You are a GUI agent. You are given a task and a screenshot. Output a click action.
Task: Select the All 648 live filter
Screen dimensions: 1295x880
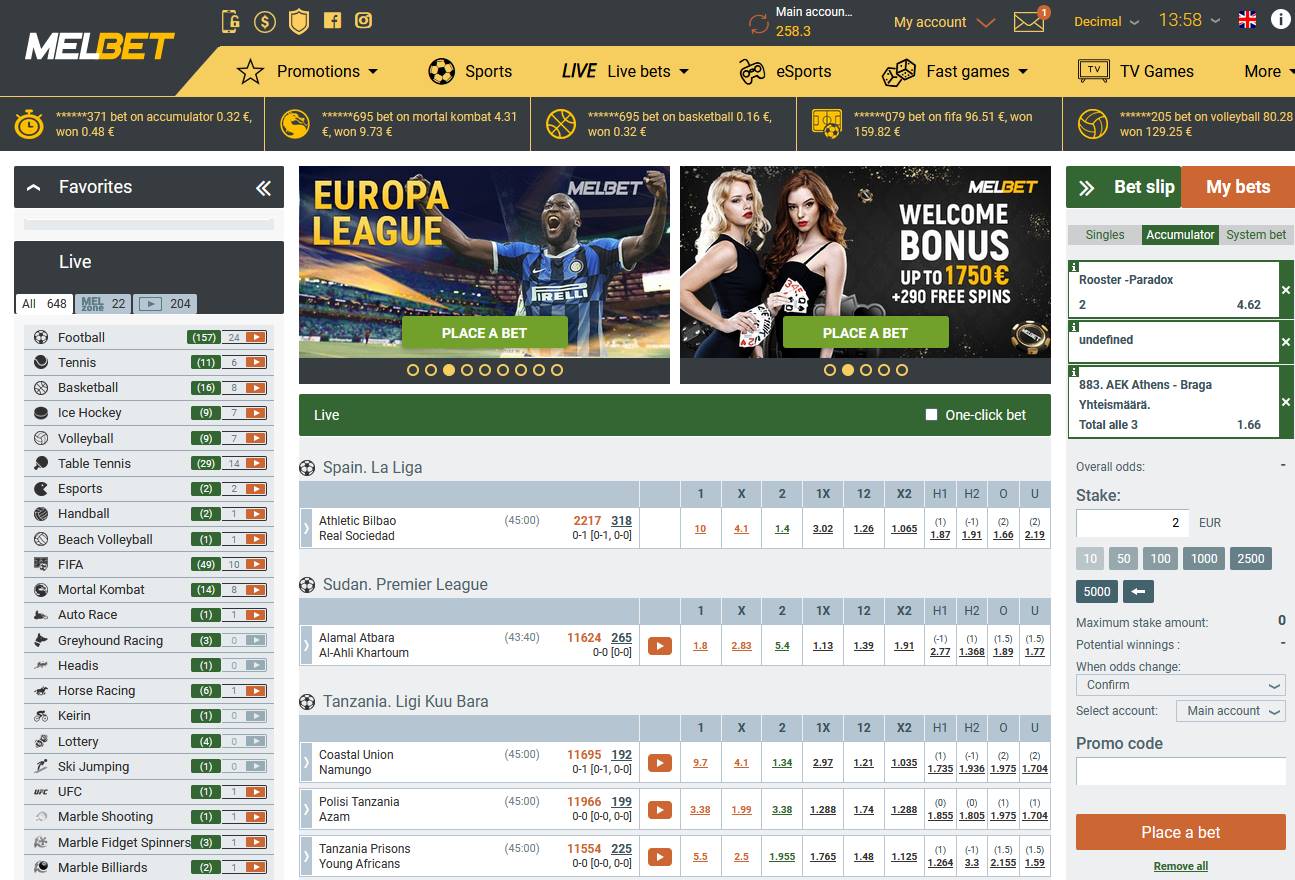pyautogui.click(x=45, y=304)
